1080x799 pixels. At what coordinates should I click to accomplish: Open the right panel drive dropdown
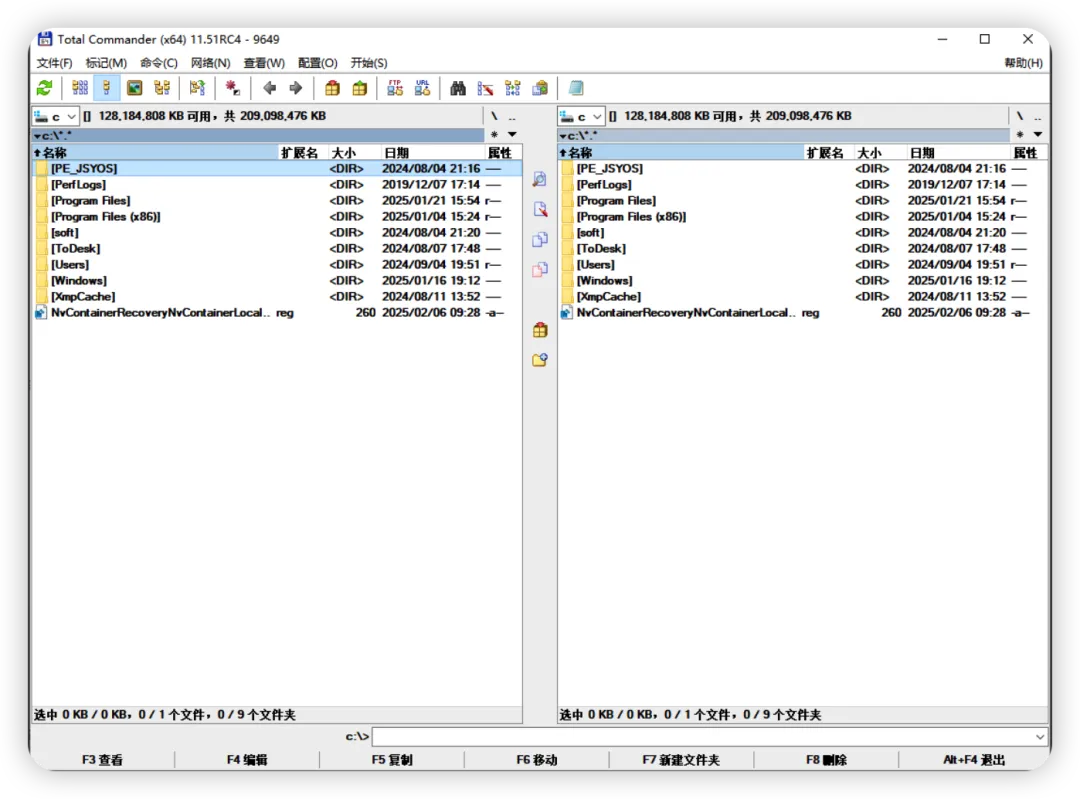[x=581, y=116]
